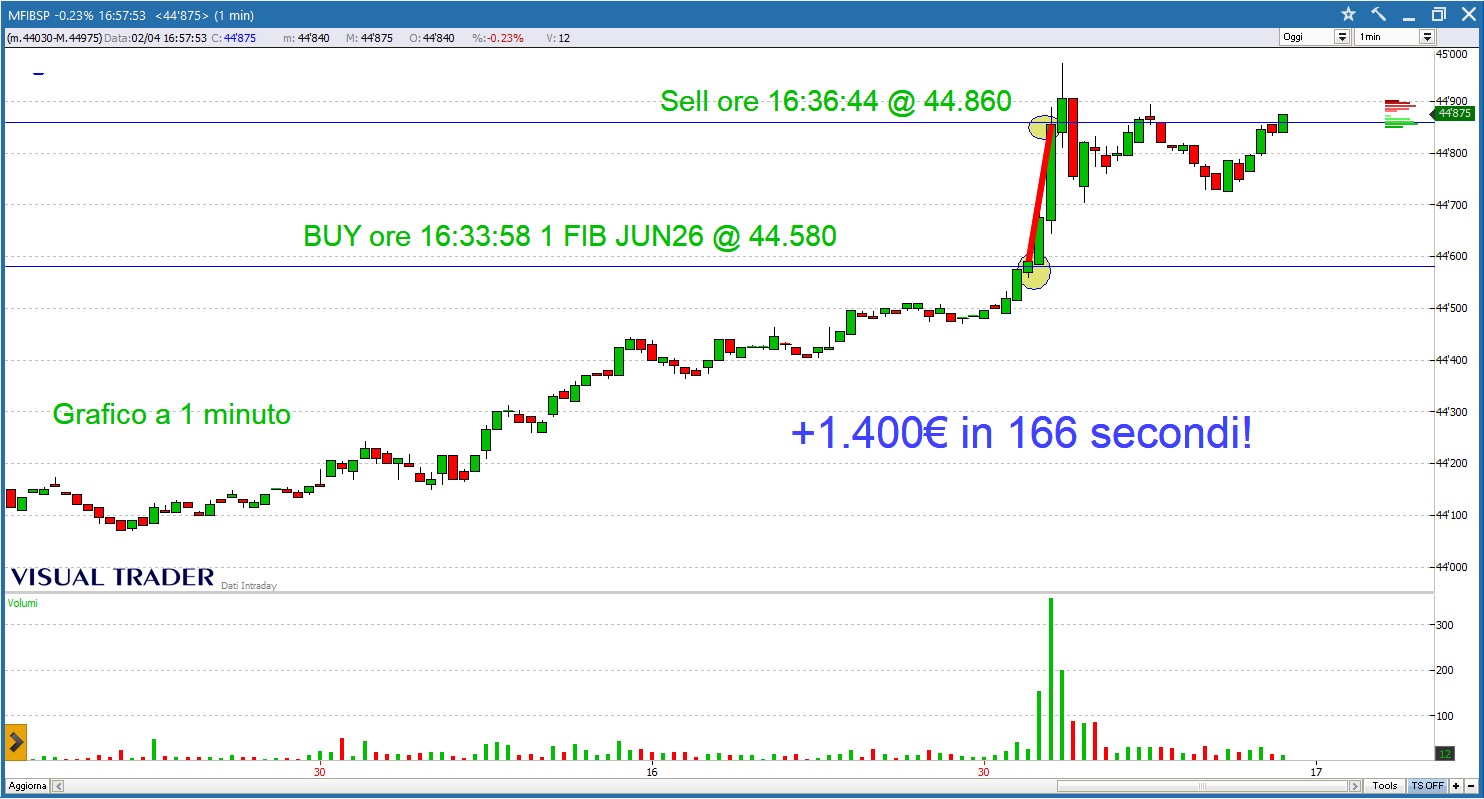Click the star favorites icon in title bar
Image resolution: width=1484 pixels, height=799 pixels.
click(1348, 14)
